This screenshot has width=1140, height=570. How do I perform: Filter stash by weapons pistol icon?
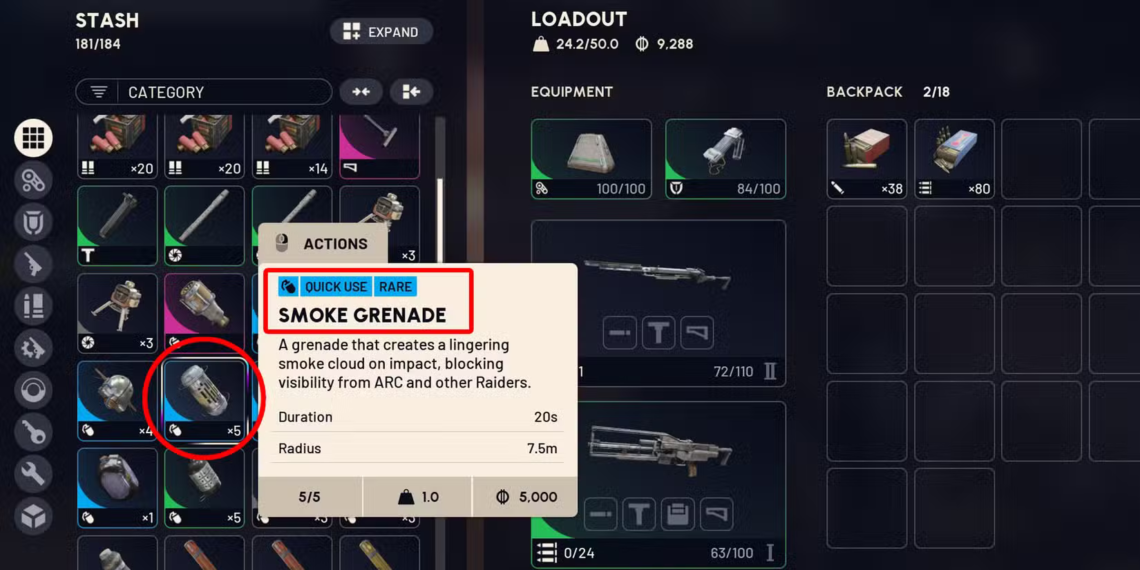pos(33,264)
